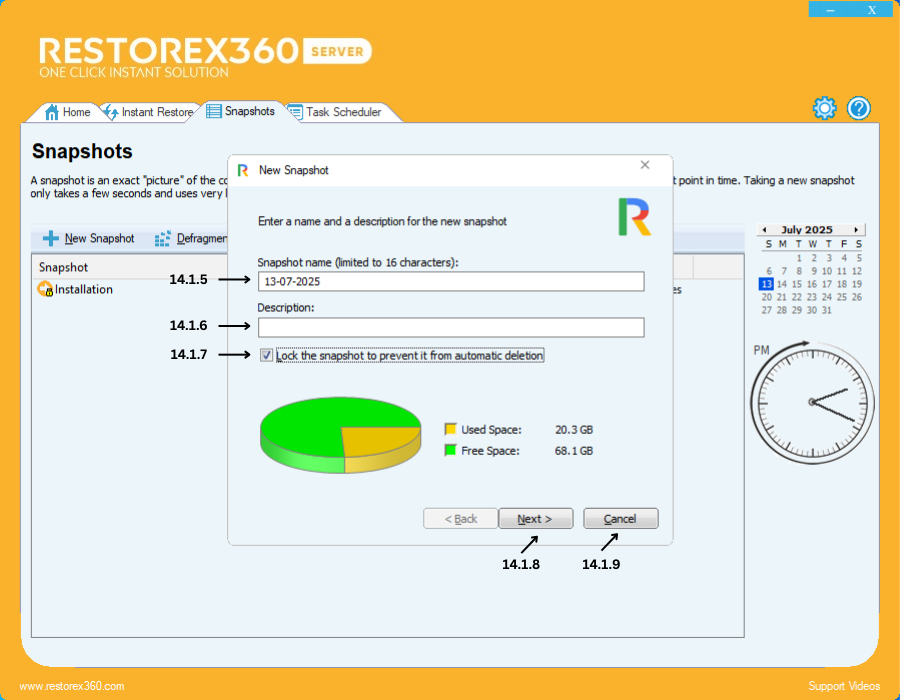Click the disabled Back button
900x700 pixels.
pos(460,519)
